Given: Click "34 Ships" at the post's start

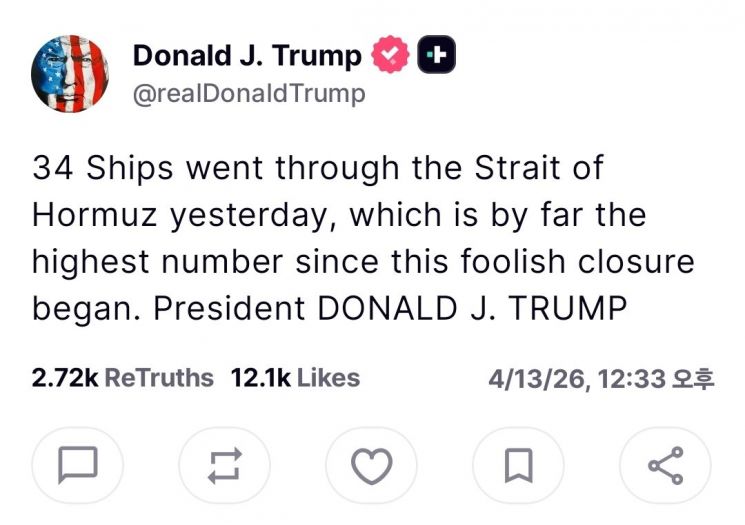Looking at the screenshot, I should [91, 167].
